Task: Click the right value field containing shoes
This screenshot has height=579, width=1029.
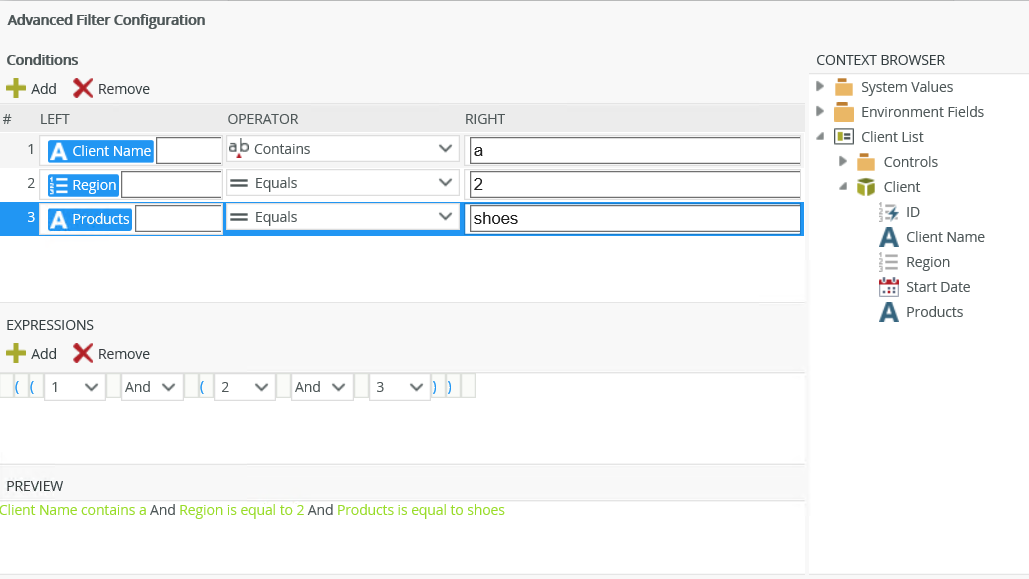Action: [634, 218]
